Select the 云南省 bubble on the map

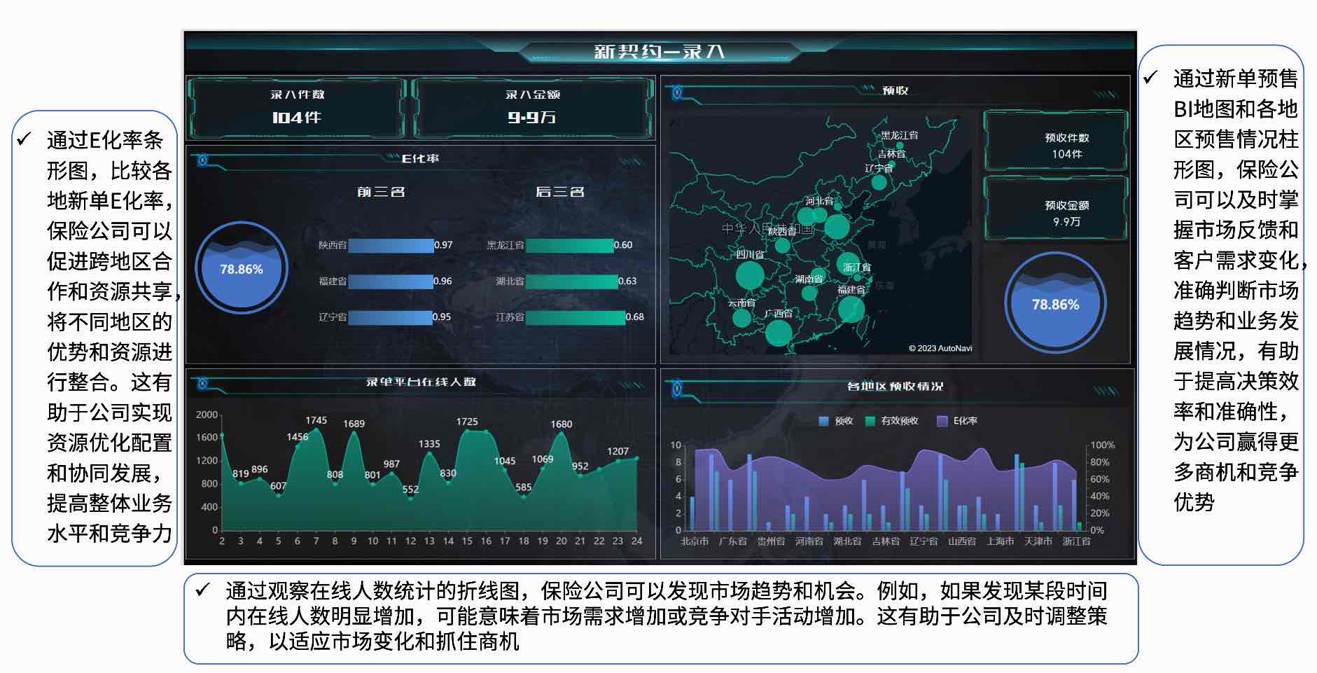[741, 318]
